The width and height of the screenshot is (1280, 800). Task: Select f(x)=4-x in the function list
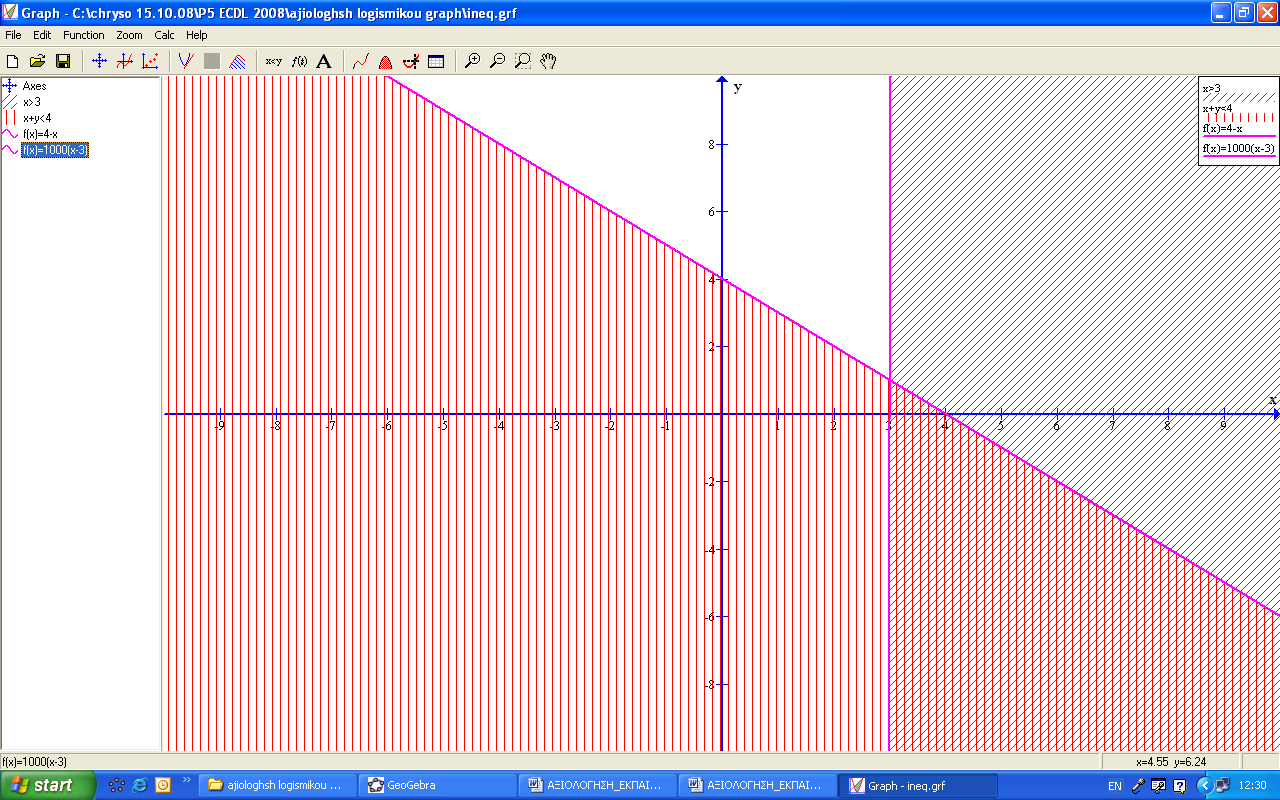click(x=40, y=134)
